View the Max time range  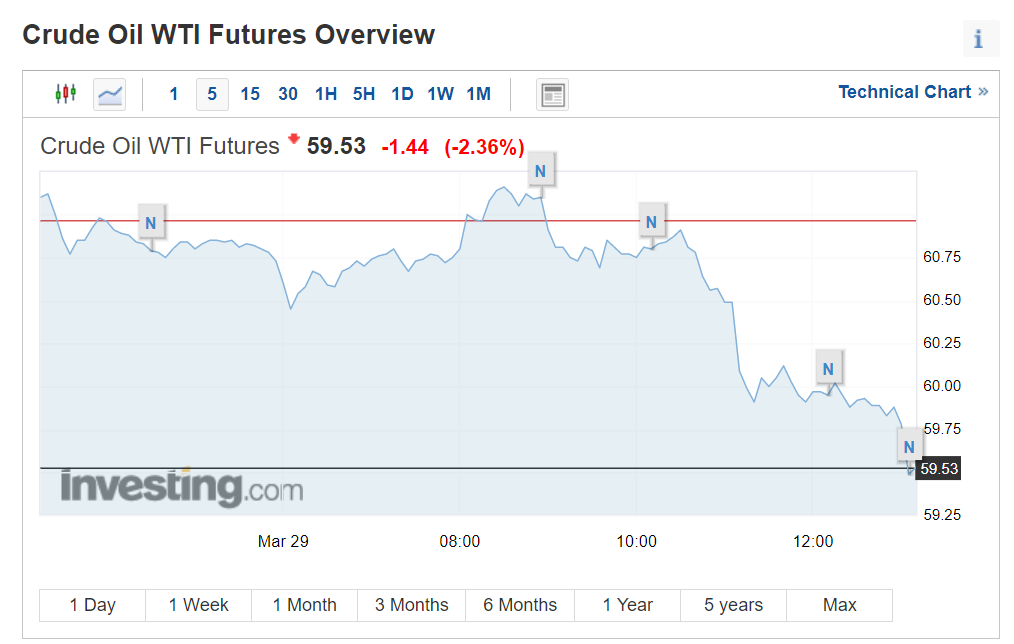tap(840, 605)
